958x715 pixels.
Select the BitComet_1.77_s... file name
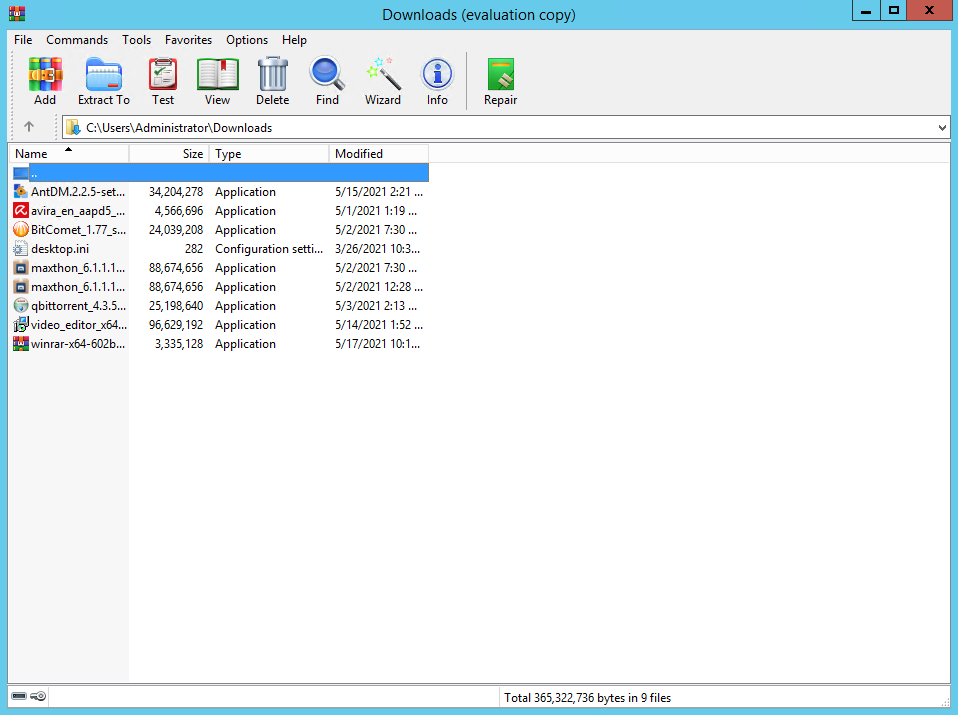pyautogui.click(x=78, y=230)
